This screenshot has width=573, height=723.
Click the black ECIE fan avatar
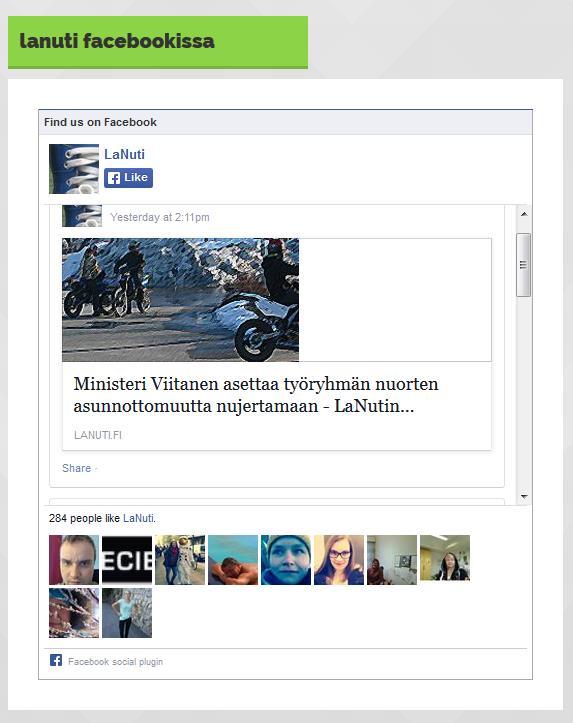tap(127, 560)
